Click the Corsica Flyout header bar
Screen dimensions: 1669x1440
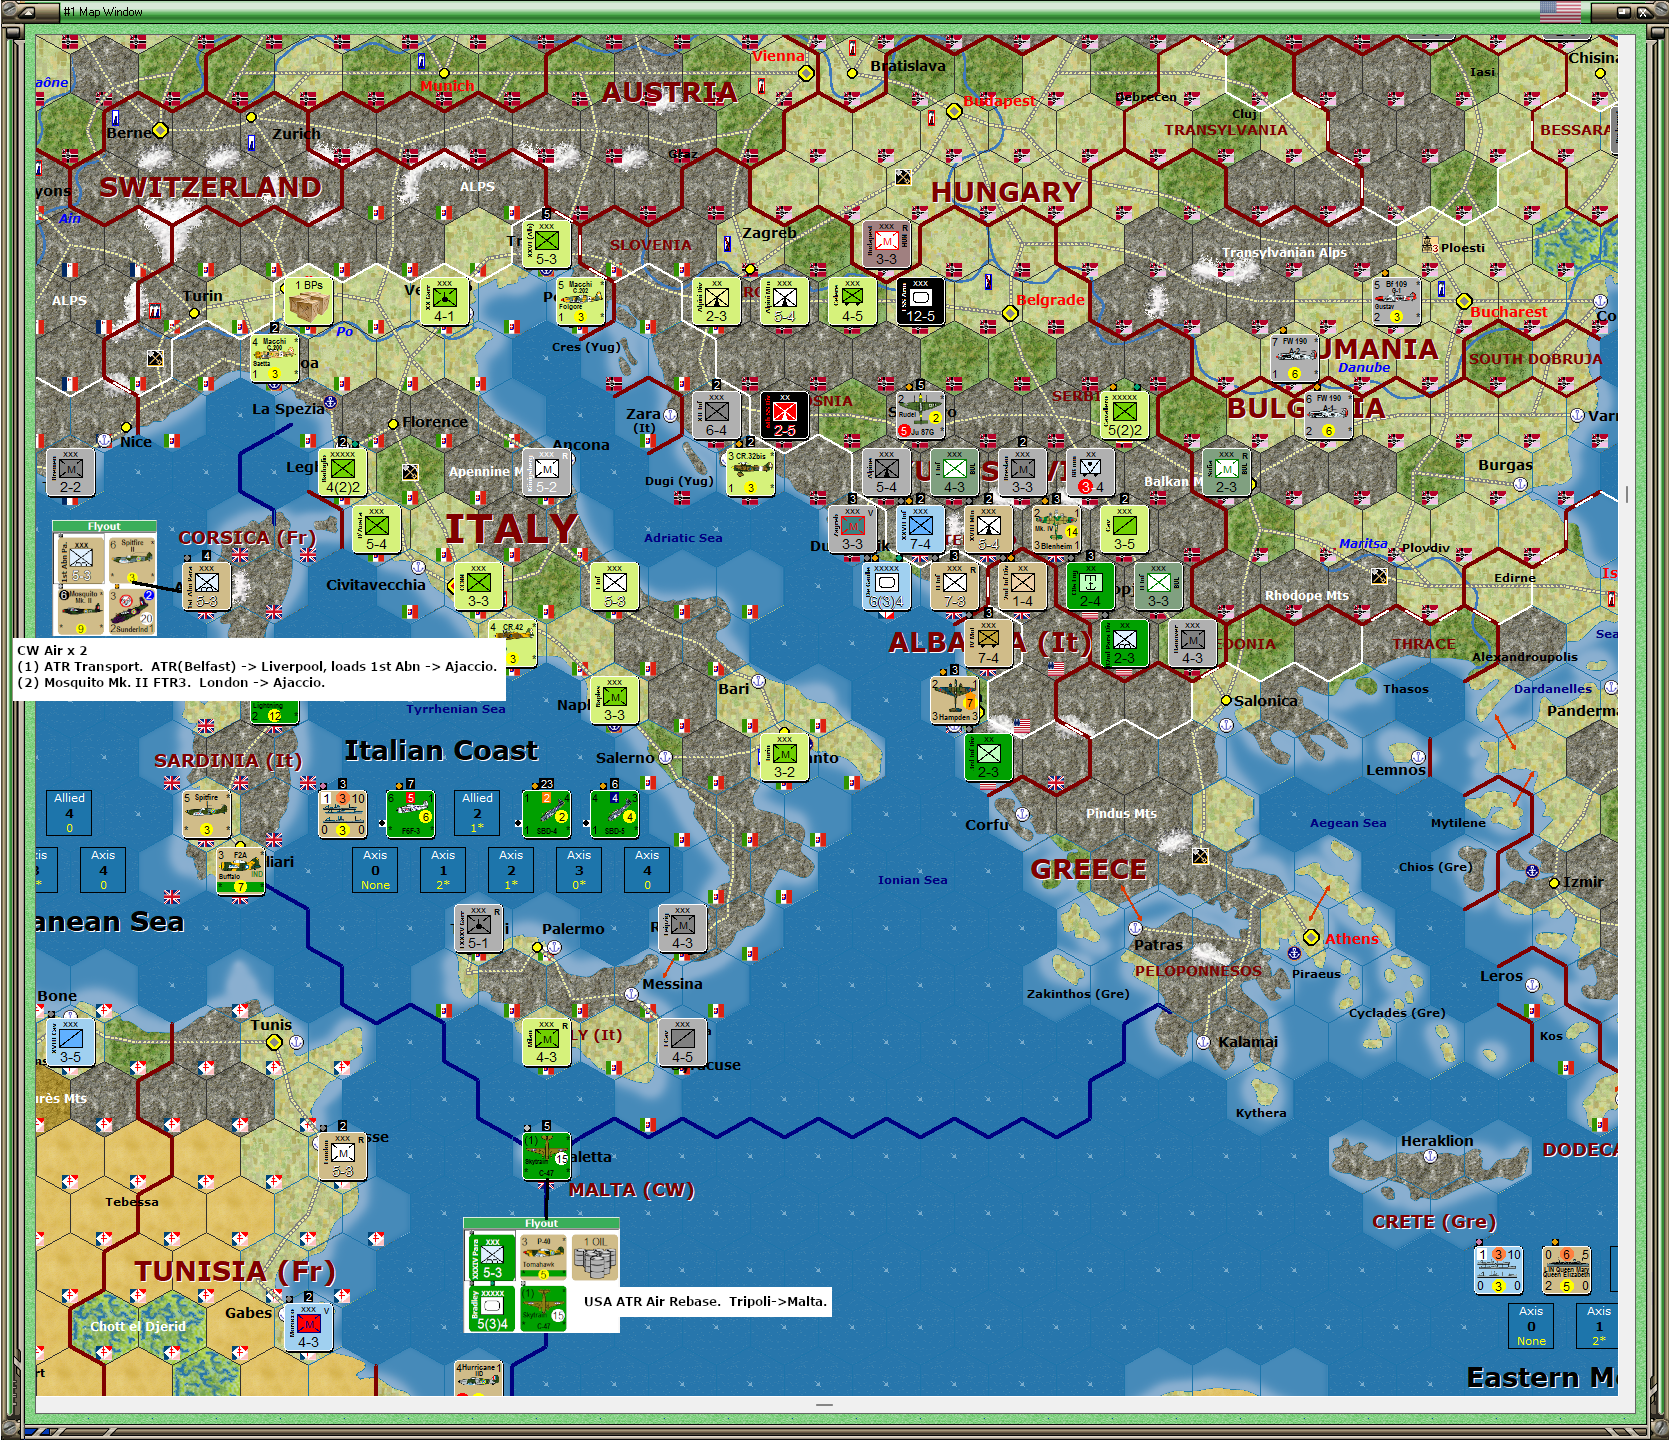point(104,526)
